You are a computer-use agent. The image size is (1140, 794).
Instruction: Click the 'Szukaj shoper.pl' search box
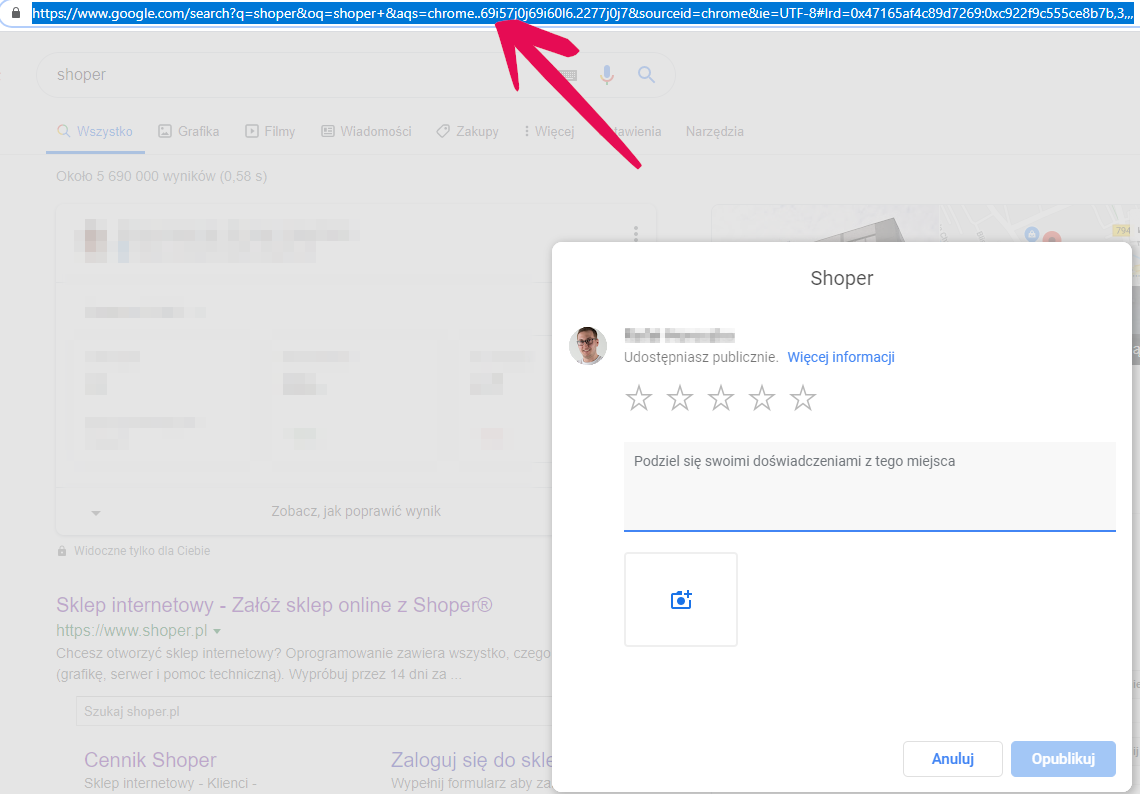(310, 711)
